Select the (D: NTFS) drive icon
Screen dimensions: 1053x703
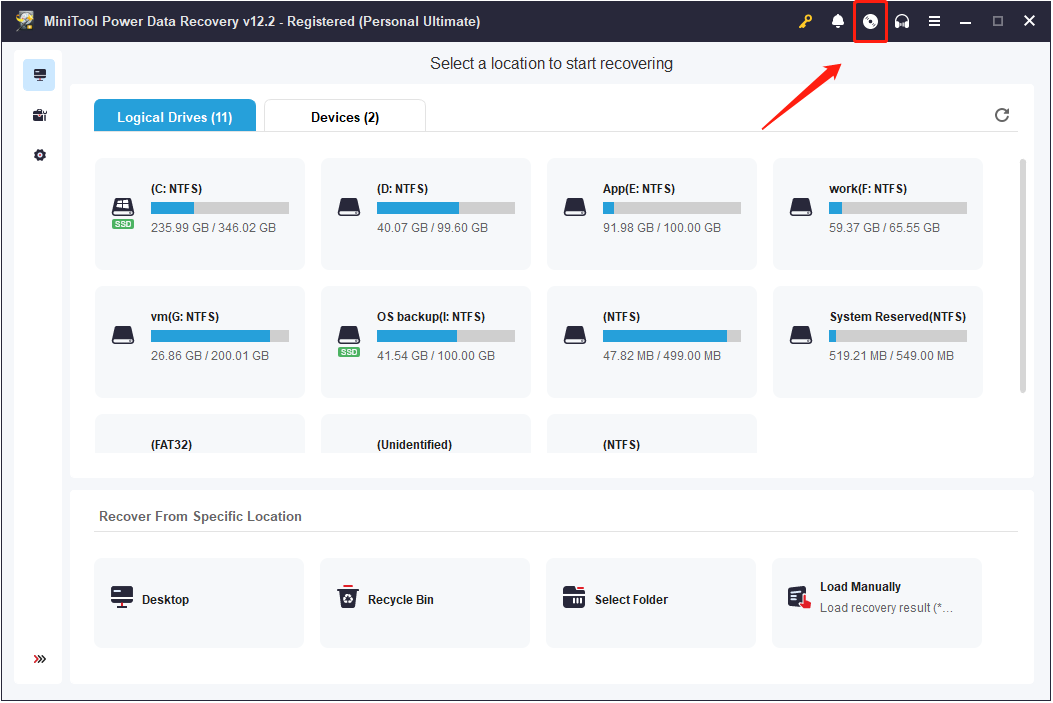[x=349, y=207]
